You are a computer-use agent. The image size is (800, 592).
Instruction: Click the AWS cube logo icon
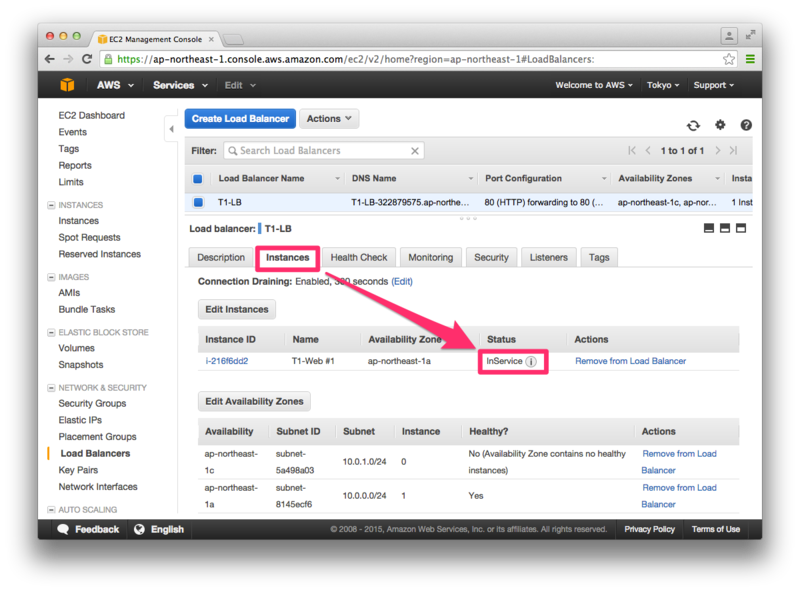point(67,85)
